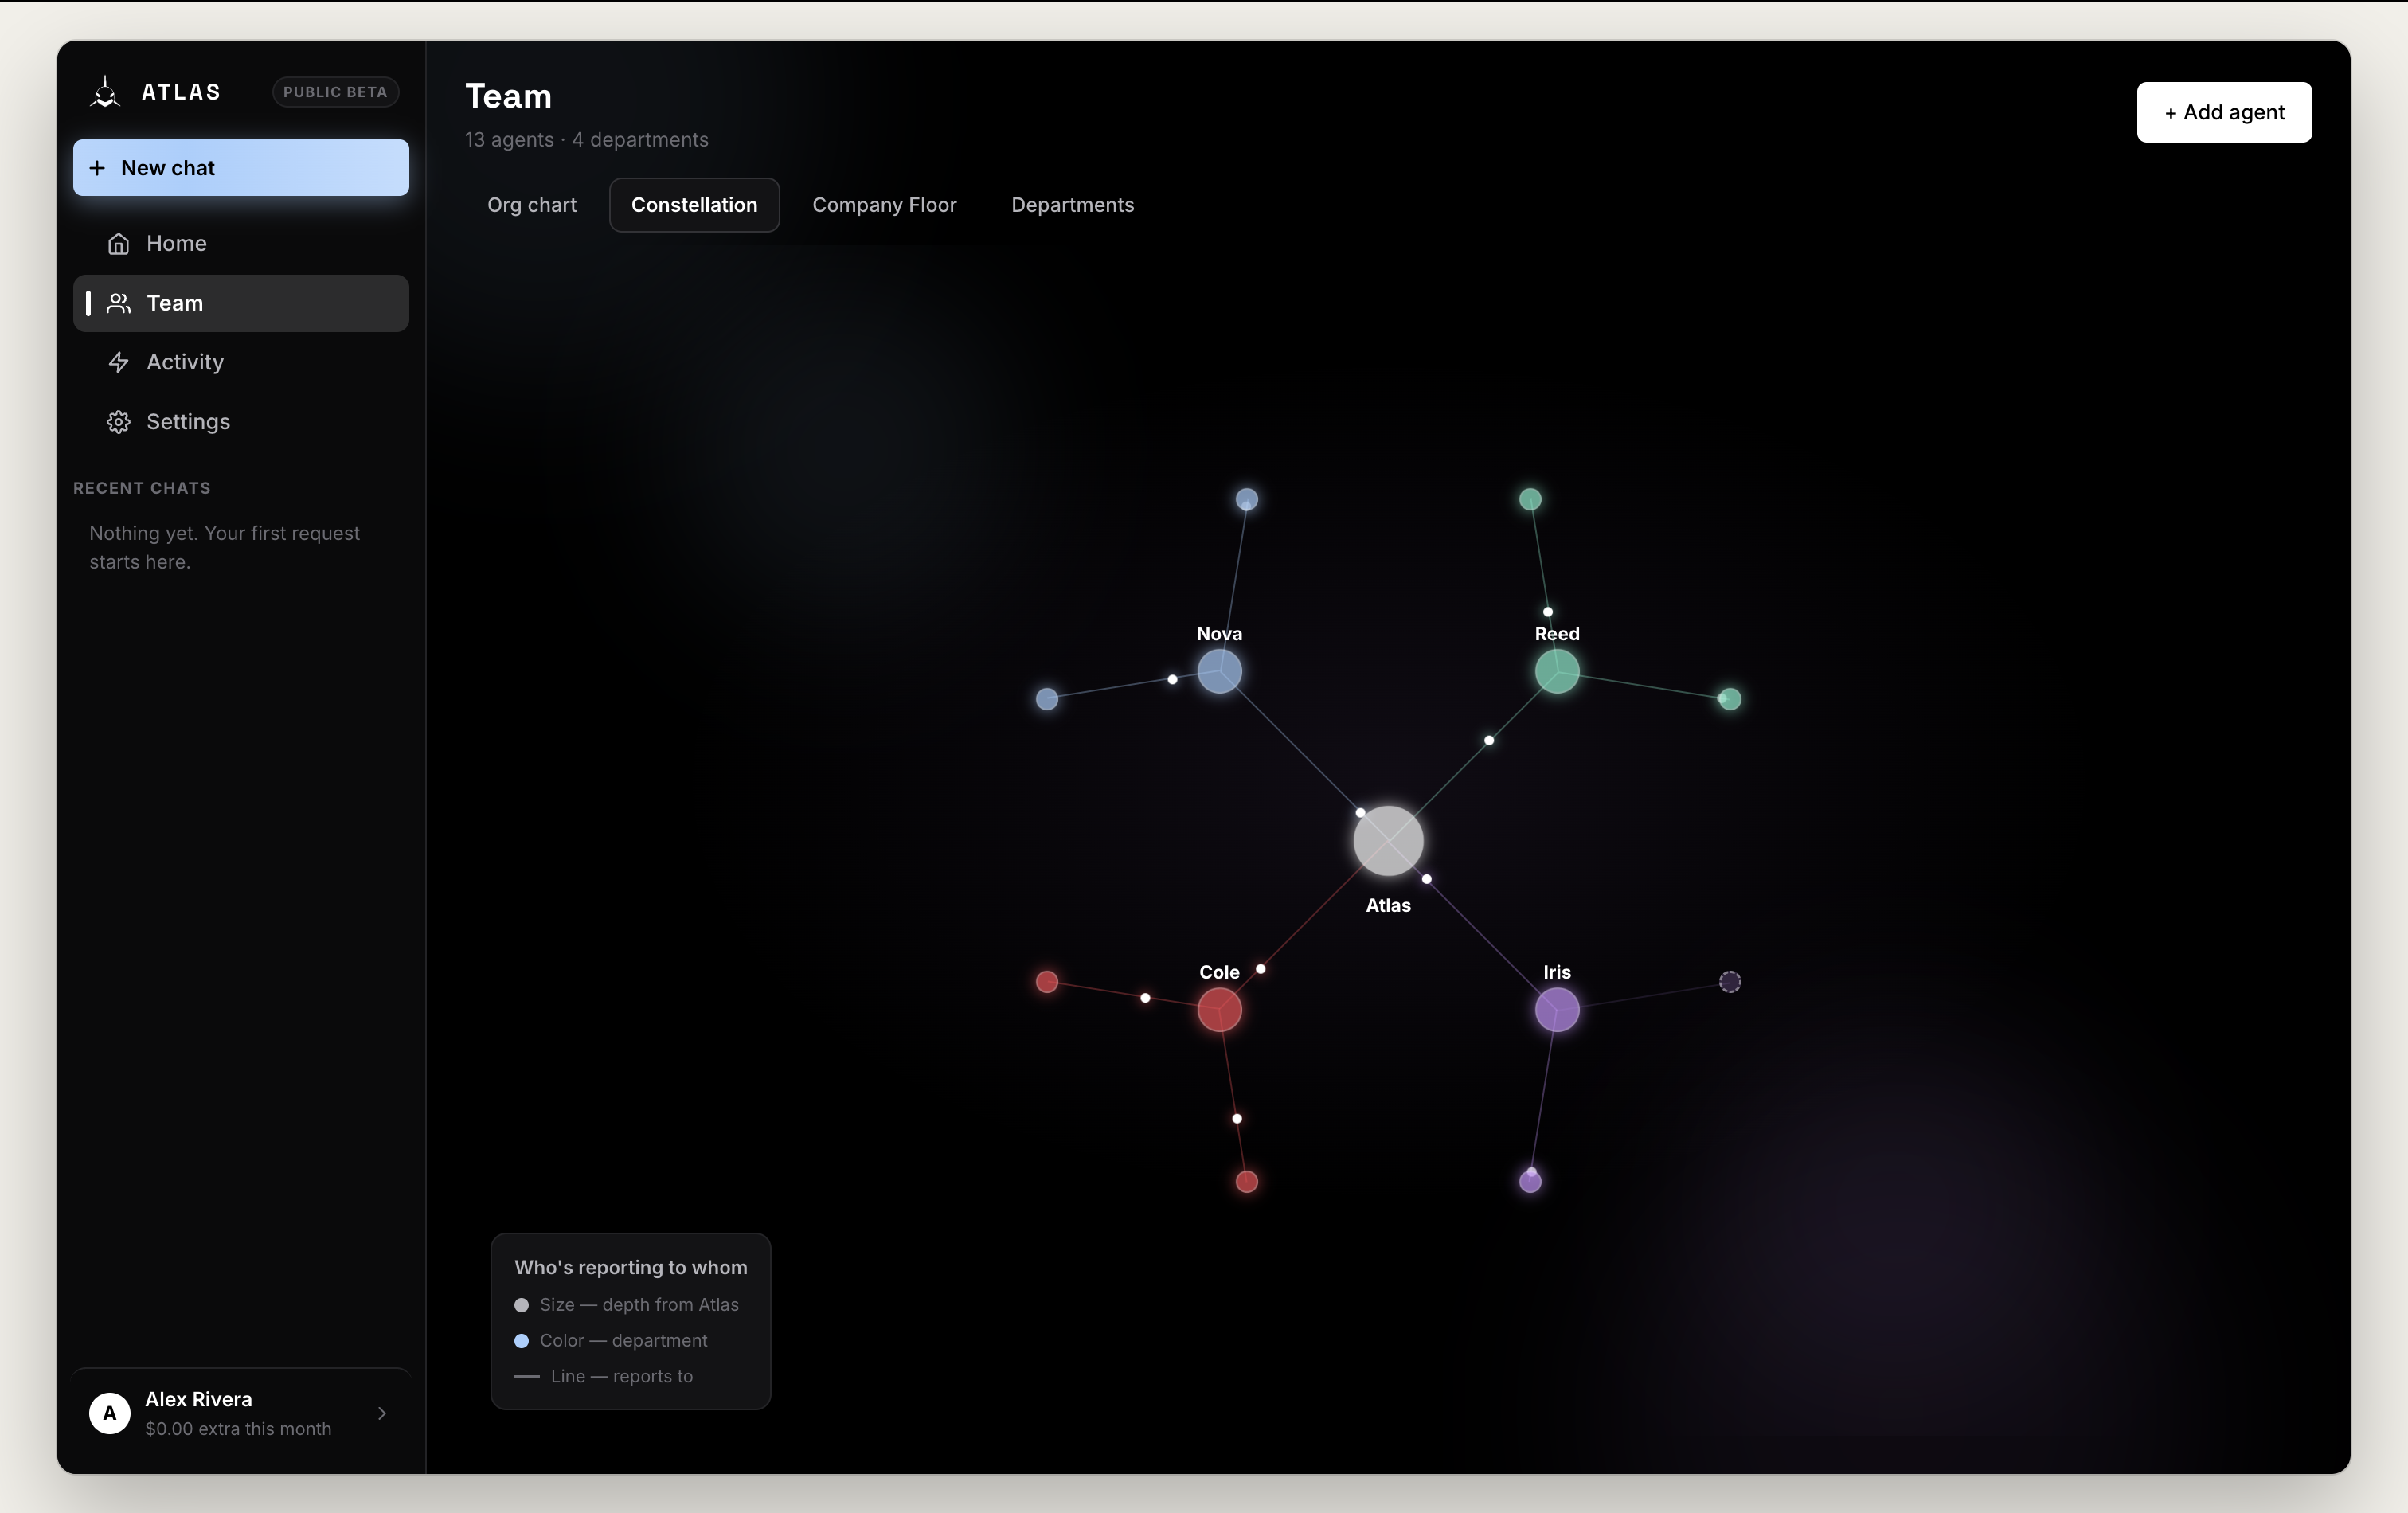The height and width of the screenshot is (1513, 2408).
Task: Select the central Atlas node
Action: (x=1388, y=840)
